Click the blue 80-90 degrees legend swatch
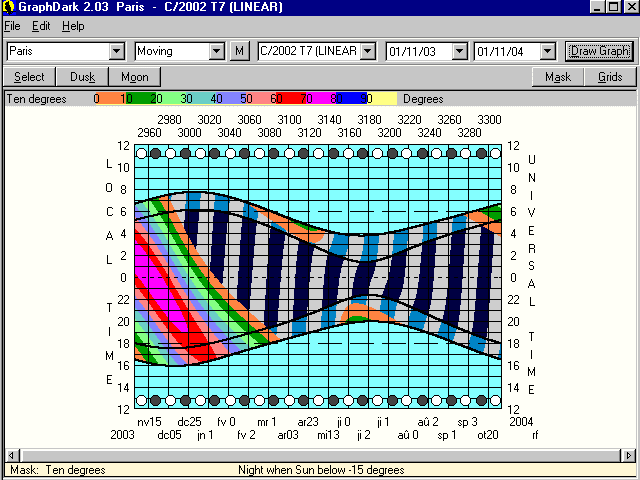The width and height of the screenshot is (640, 480). (x=352, y=99)
